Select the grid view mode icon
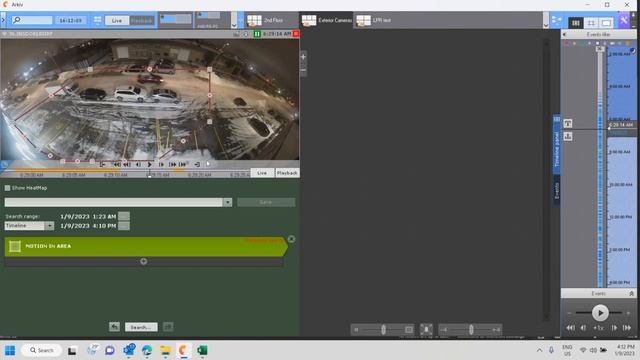The width and height of the screenshot is (640, 360). pyautogui.click(x=591, y=23)
